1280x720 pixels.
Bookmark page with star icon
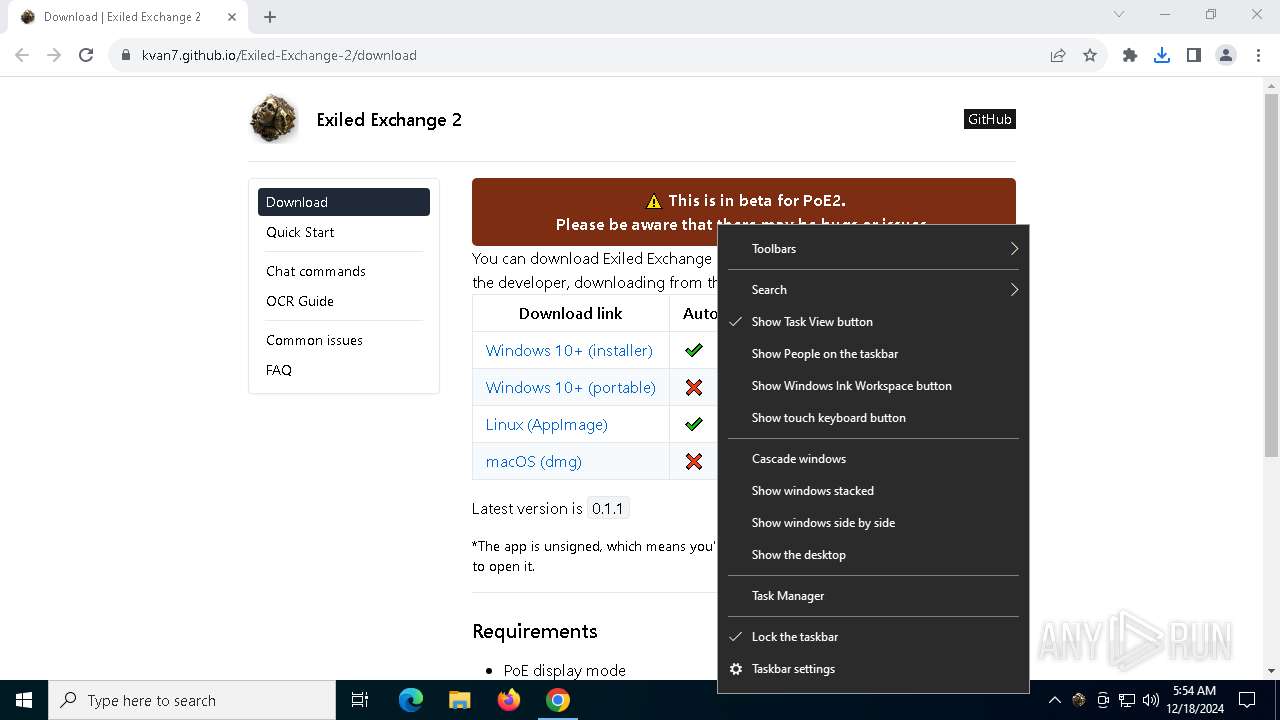click(x=1090, y=55)
